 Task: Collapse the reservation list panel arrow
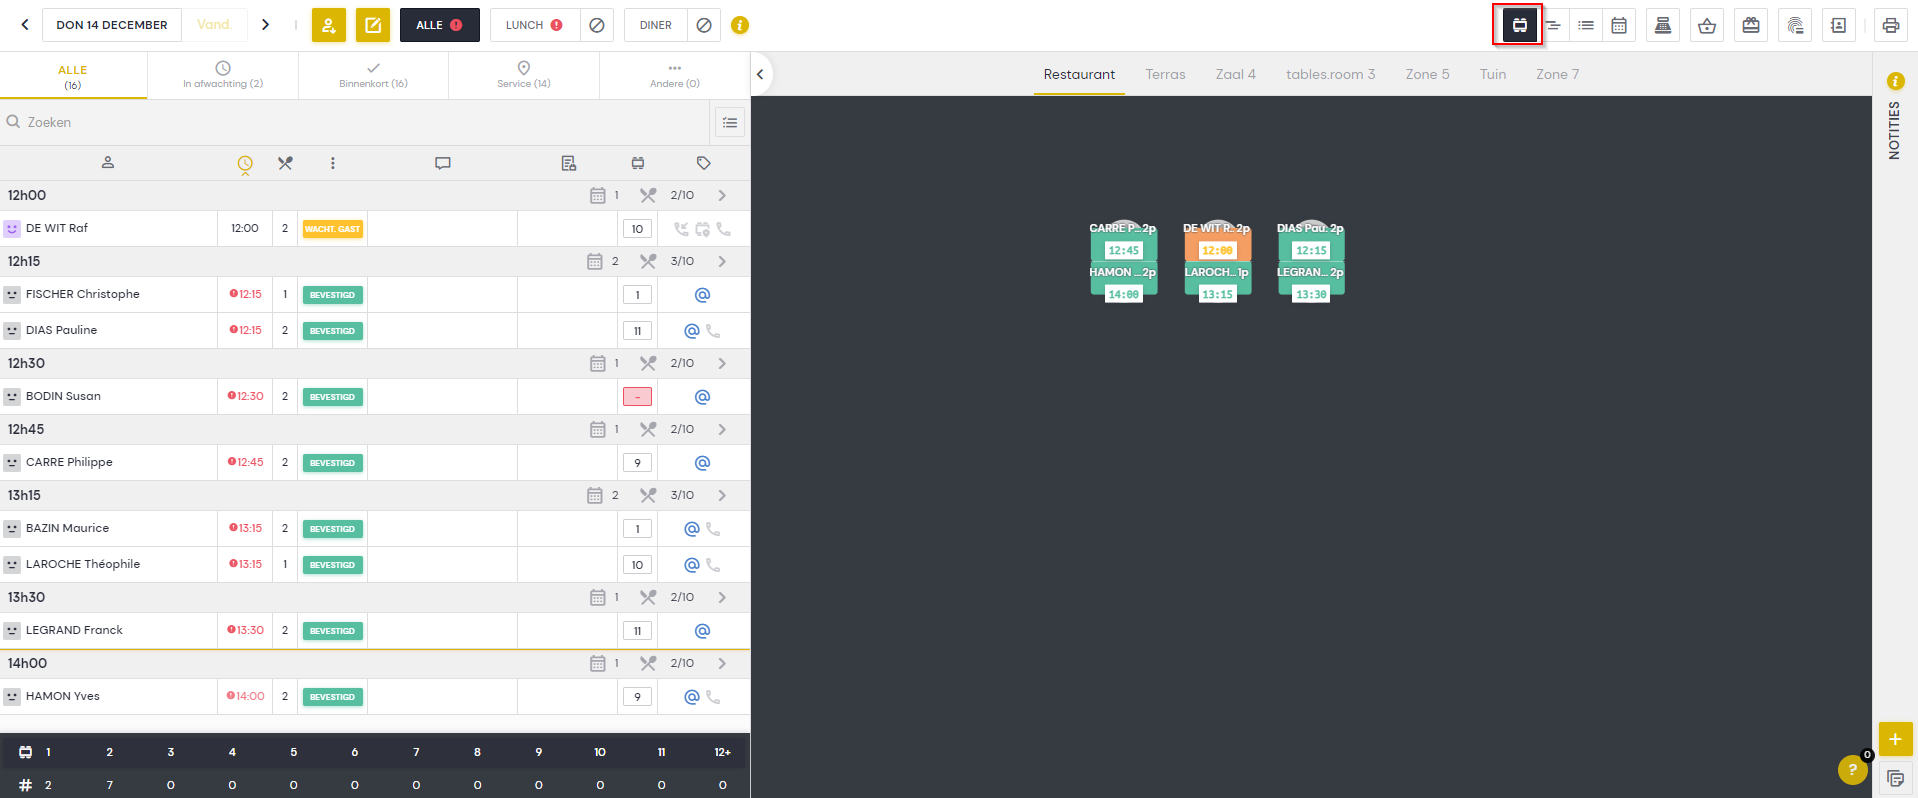point(760,74)
